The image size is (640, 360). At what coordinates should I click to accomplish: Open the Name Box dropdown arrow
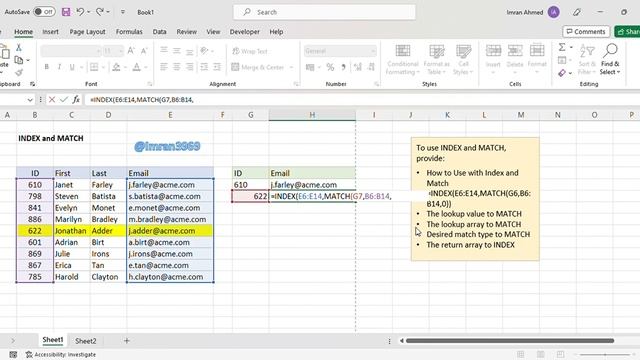click(30, 100)
